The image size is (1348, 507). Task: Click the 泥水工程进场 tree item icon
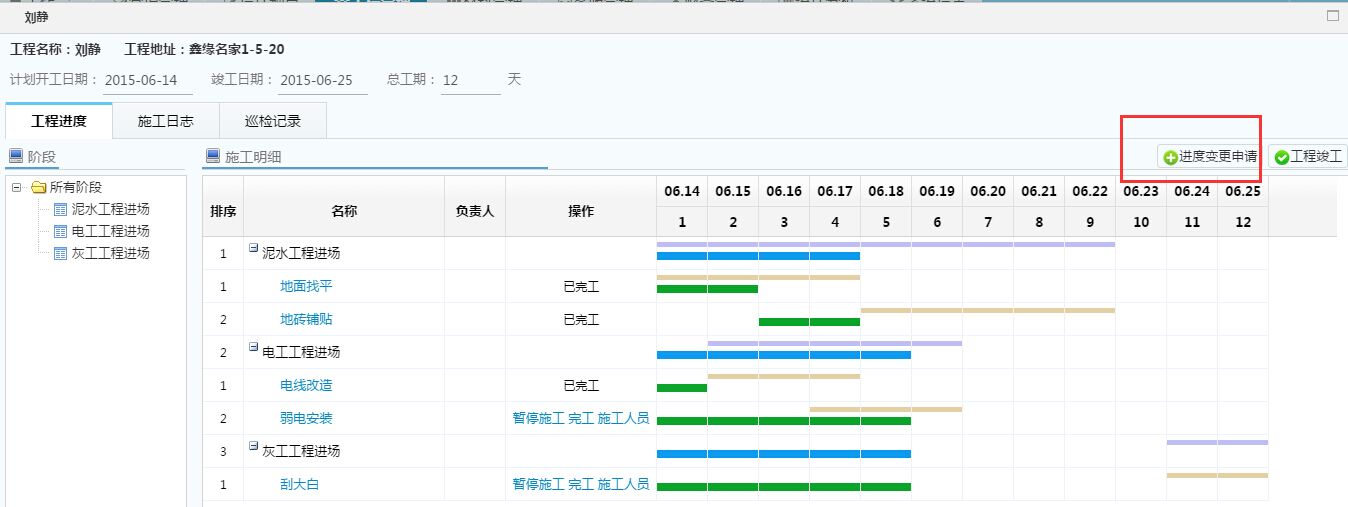click(60, 209)
